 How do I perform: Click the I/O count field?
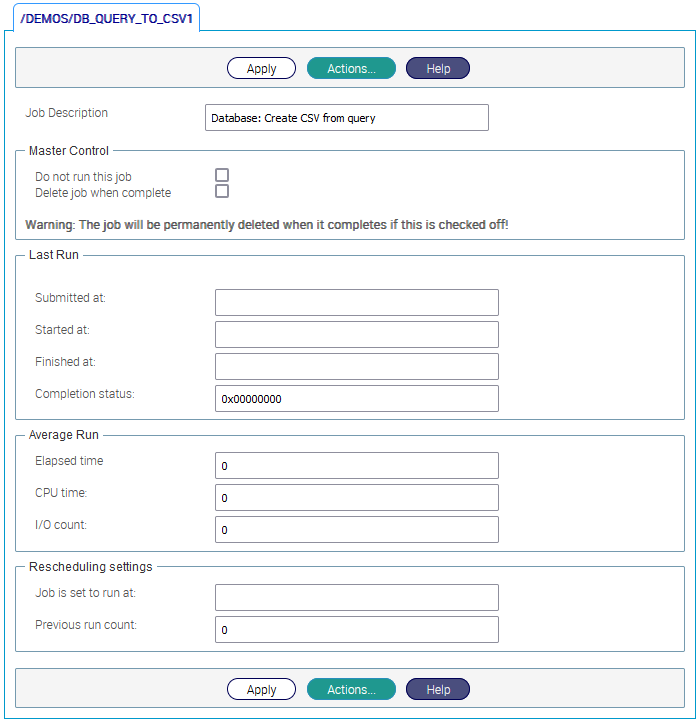click(356, 529)
